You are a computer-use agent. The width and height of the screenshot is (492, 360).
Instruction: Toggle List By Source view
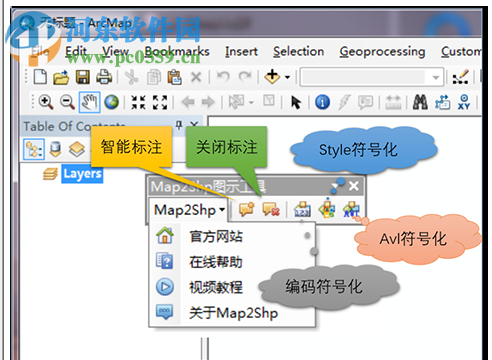55,149
